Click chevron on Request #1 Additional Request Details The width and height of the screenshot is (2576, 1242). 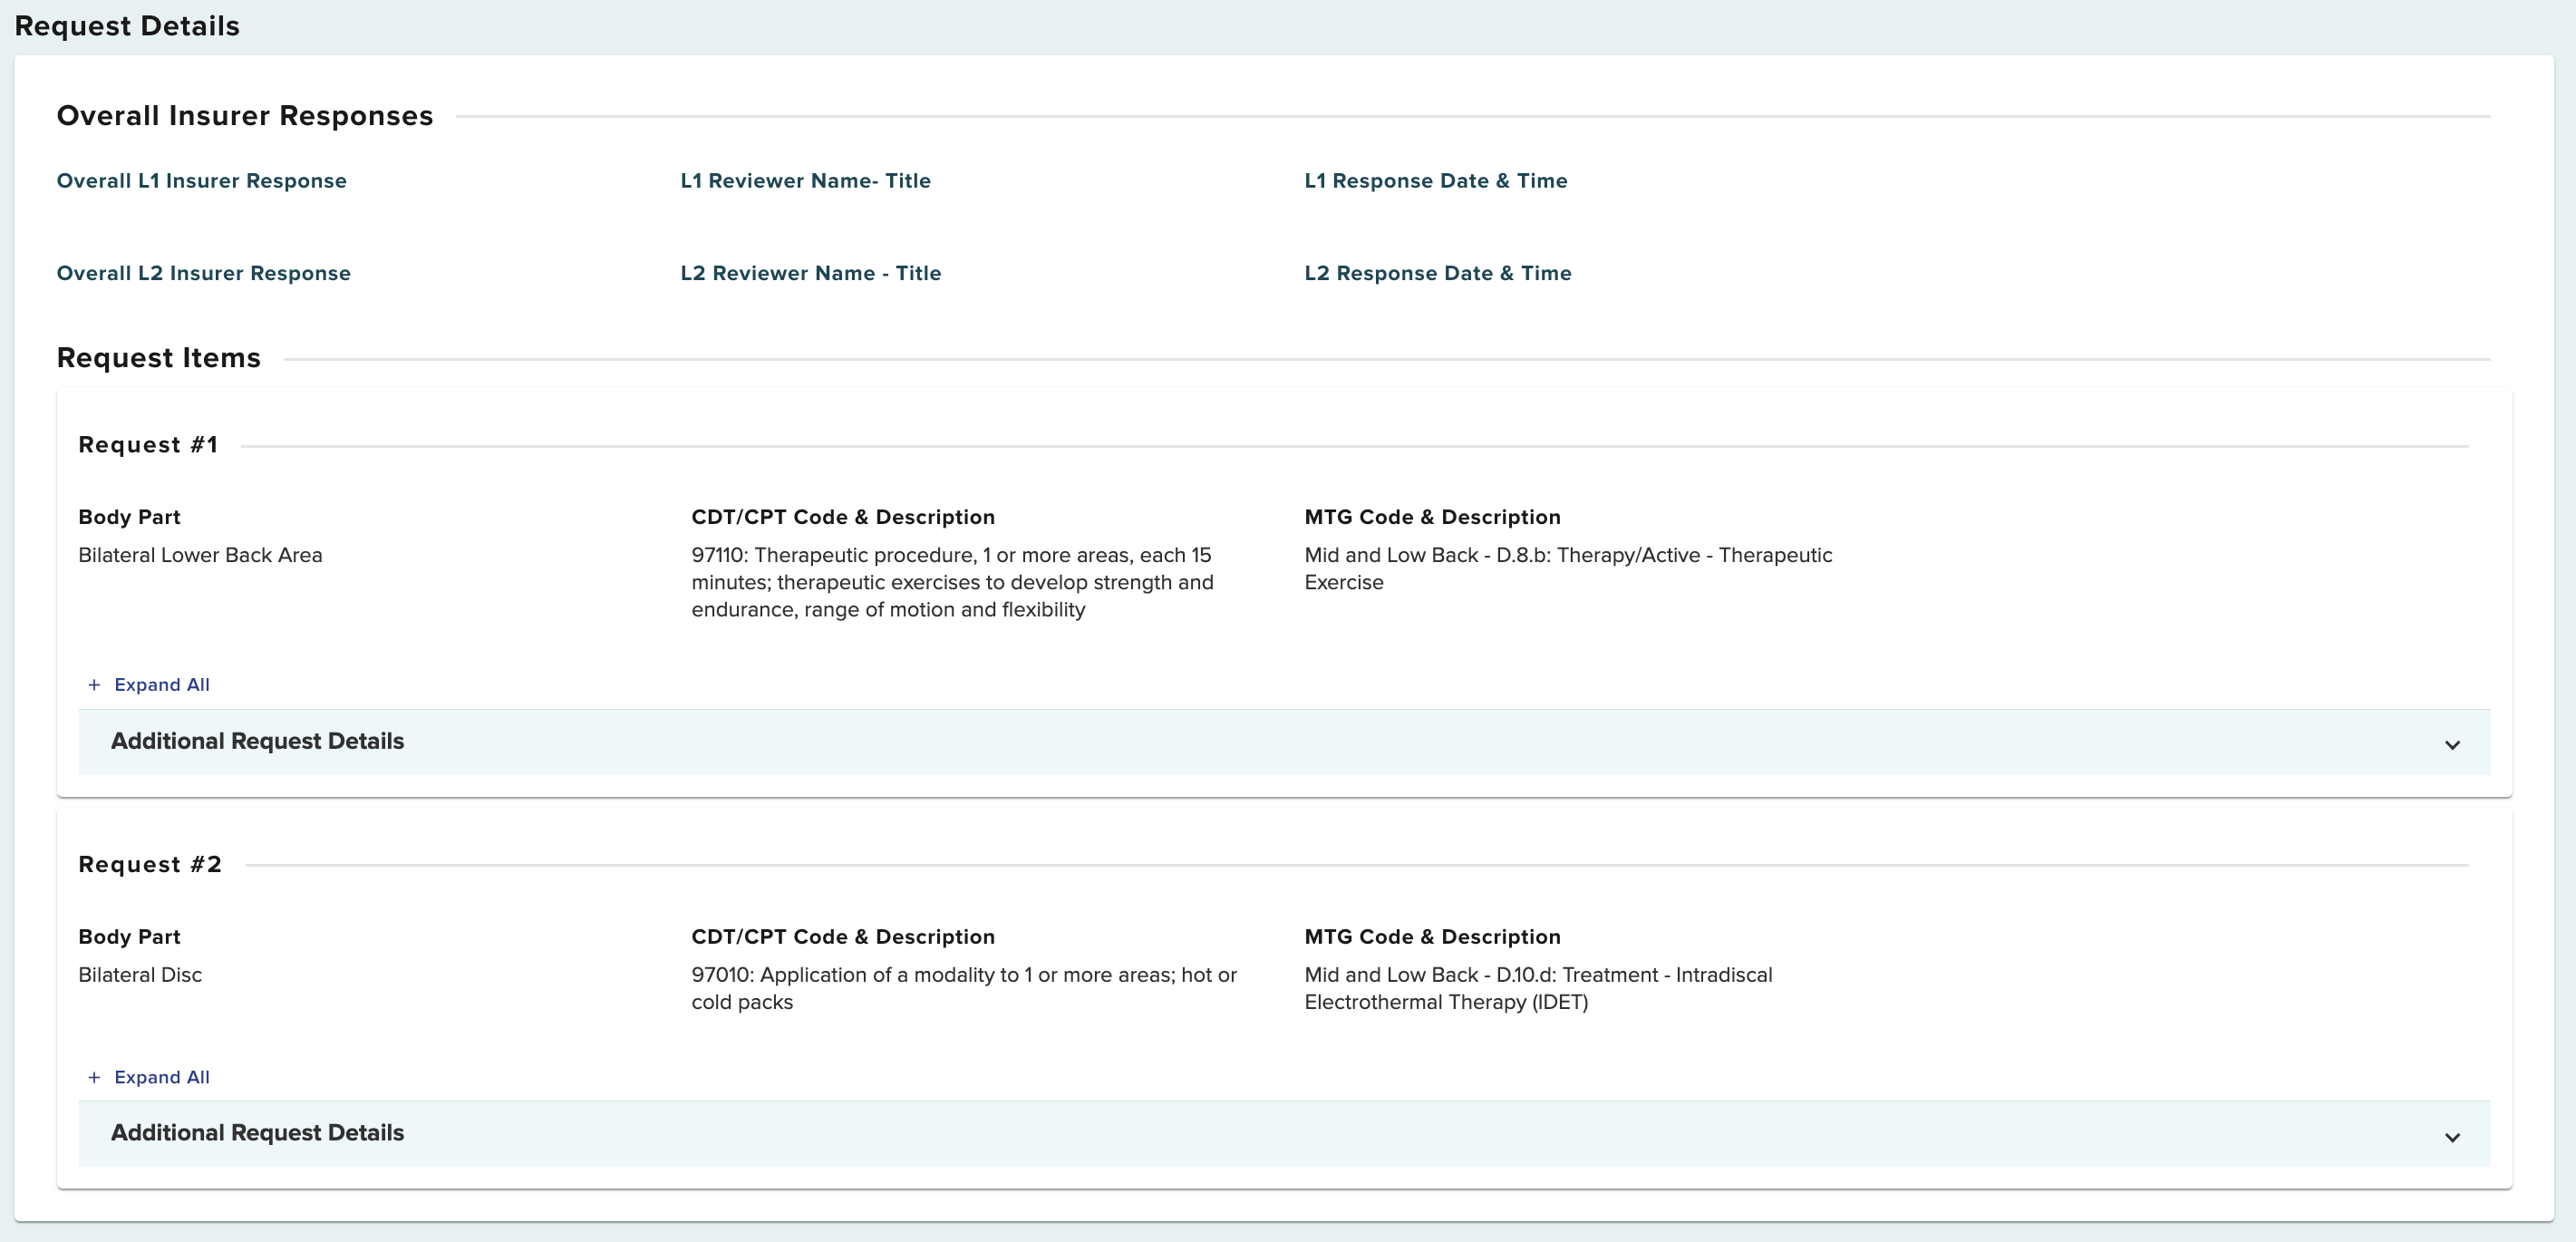click(2451, 745)
